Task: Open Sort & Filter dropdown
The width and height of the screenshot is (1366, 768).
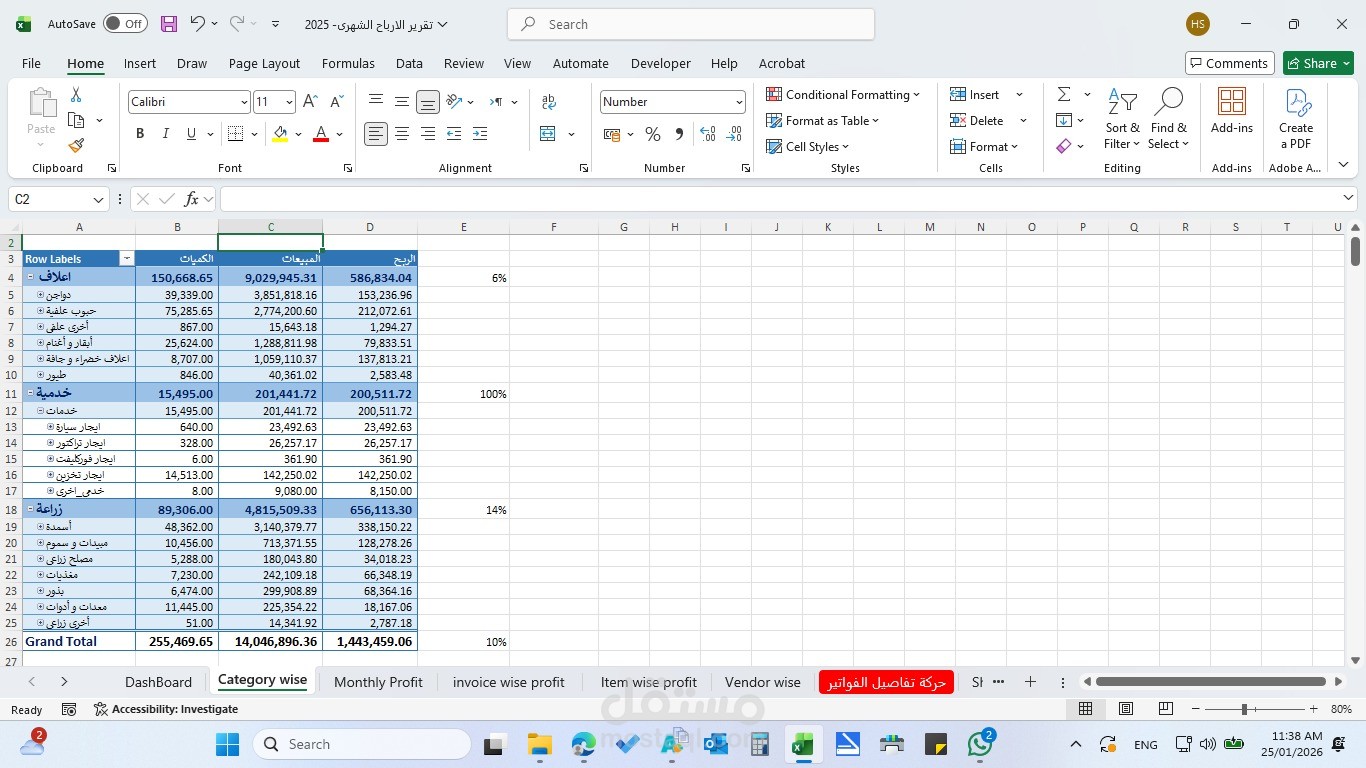Action: pos(1122,118)
